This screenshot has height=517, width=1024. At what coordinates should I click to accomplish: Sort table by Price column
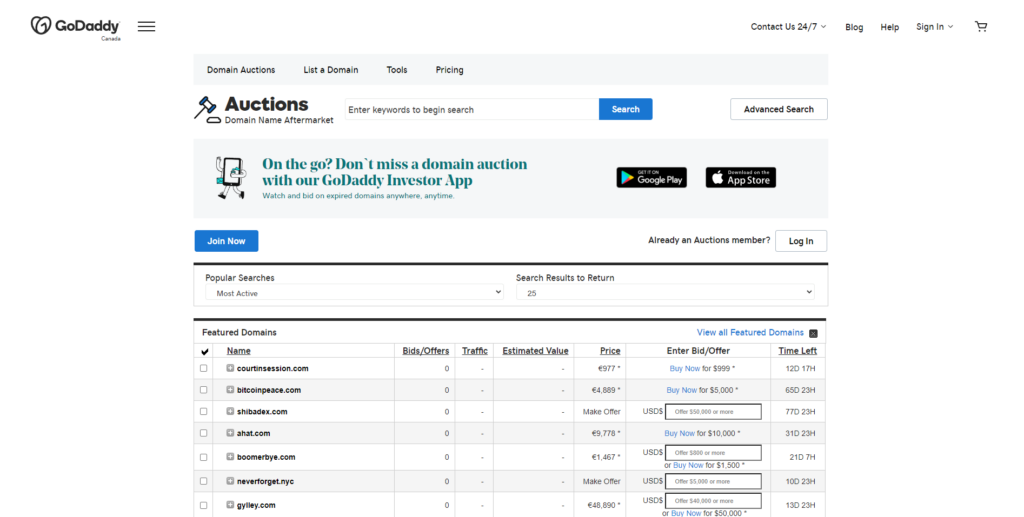coord(610,351)
